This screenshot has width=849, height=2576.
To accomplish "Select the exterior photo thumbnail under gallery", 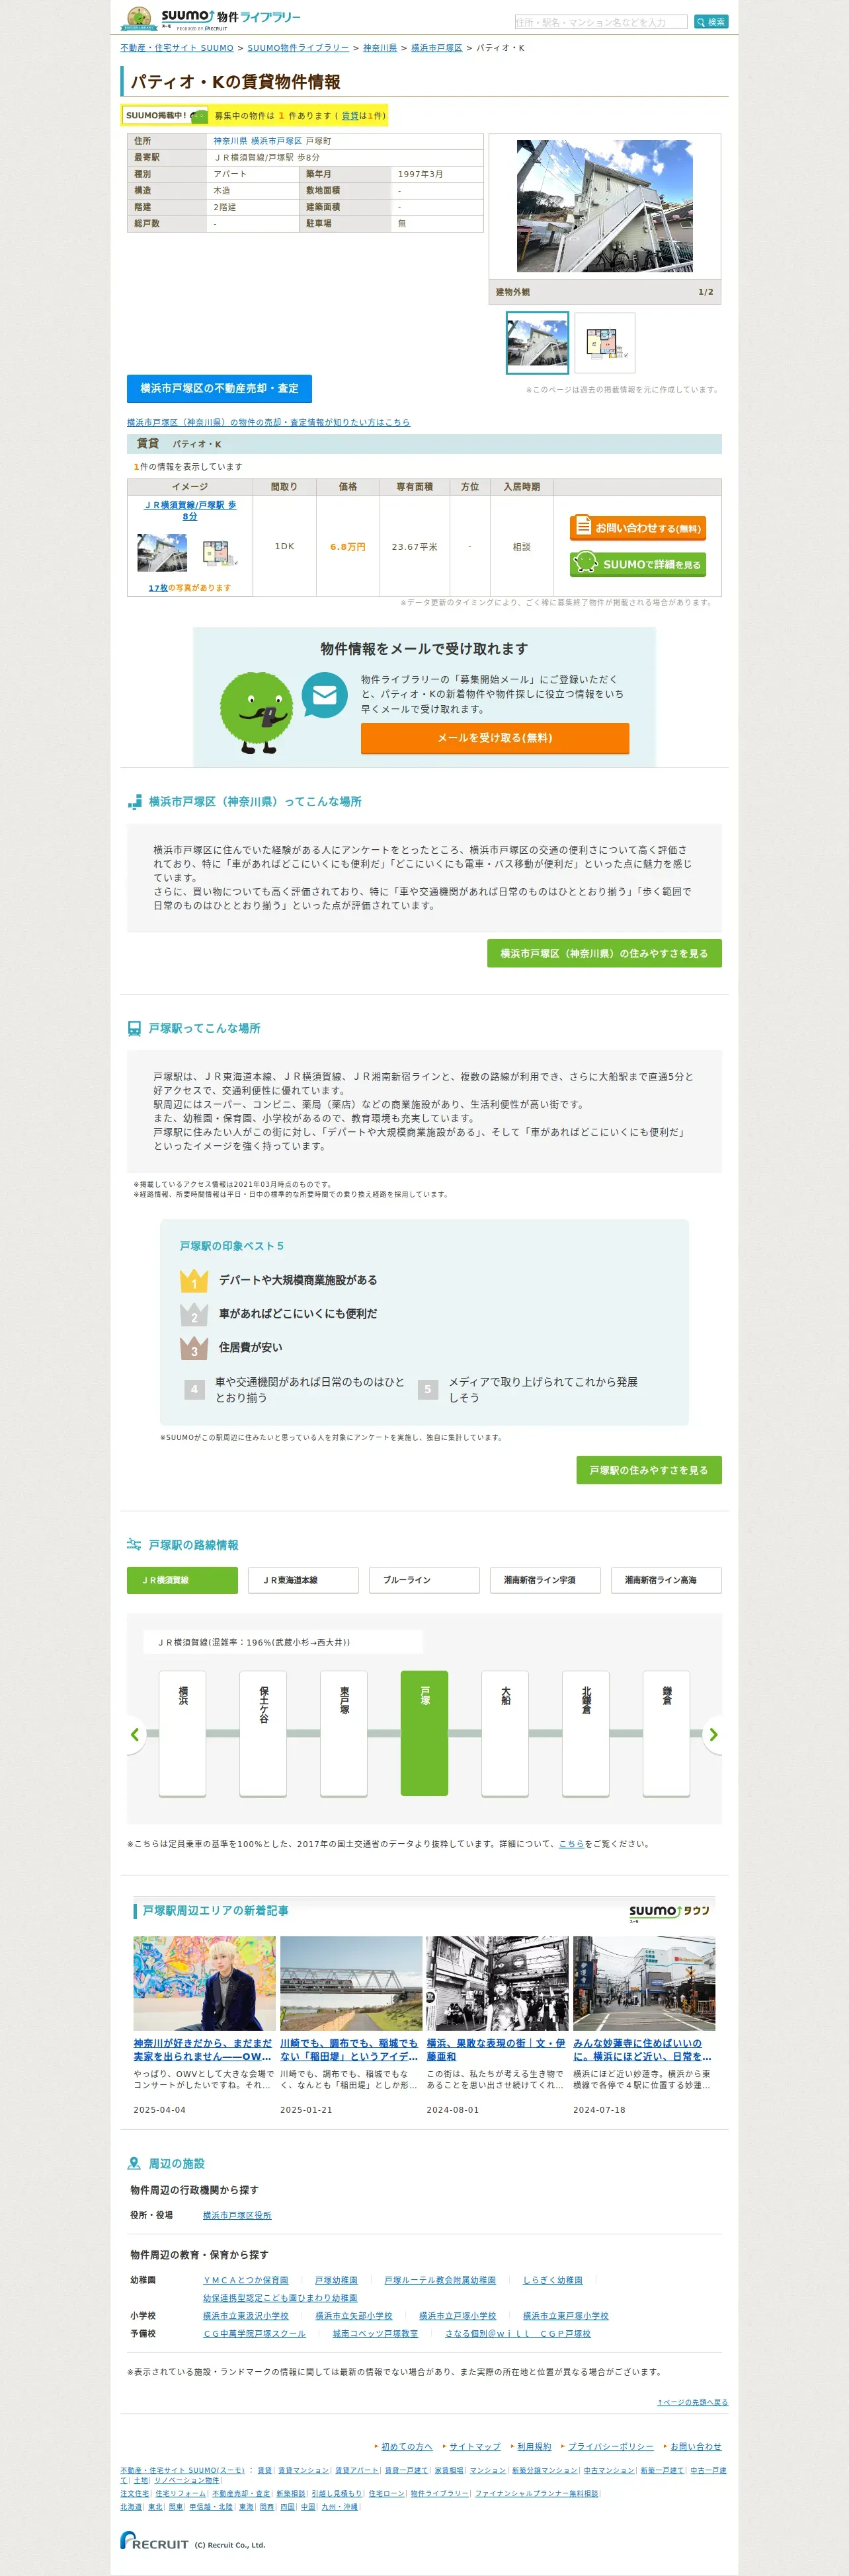I will point(537,342).
